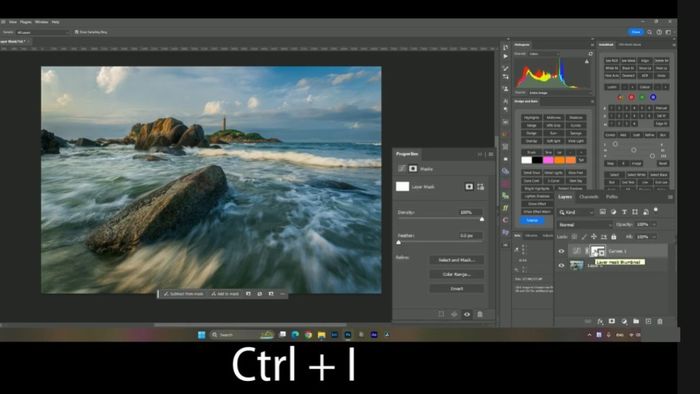Click the blue button in dodge and burn panel

pyautogui.click(x=532, y=220)
